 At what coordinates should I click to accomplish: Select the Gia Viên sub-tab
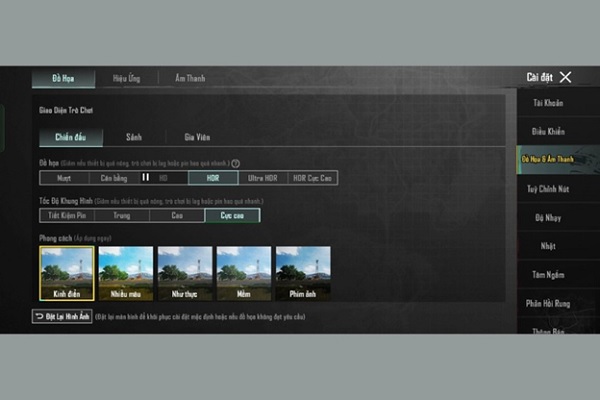[x=197, y=137]
